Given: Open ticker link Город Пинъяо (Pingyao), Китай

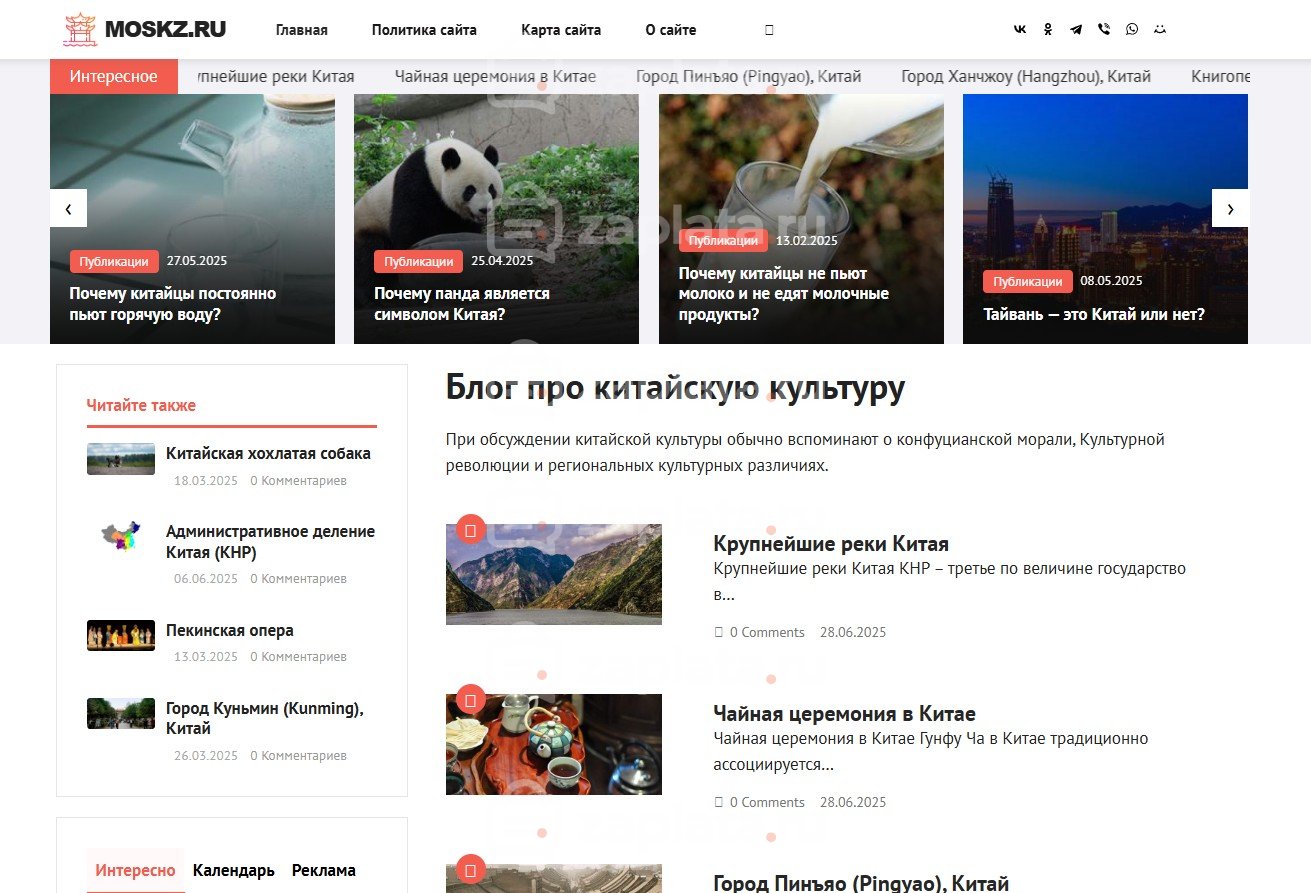Looking at the screenshot, I should (x=749, y=76).
